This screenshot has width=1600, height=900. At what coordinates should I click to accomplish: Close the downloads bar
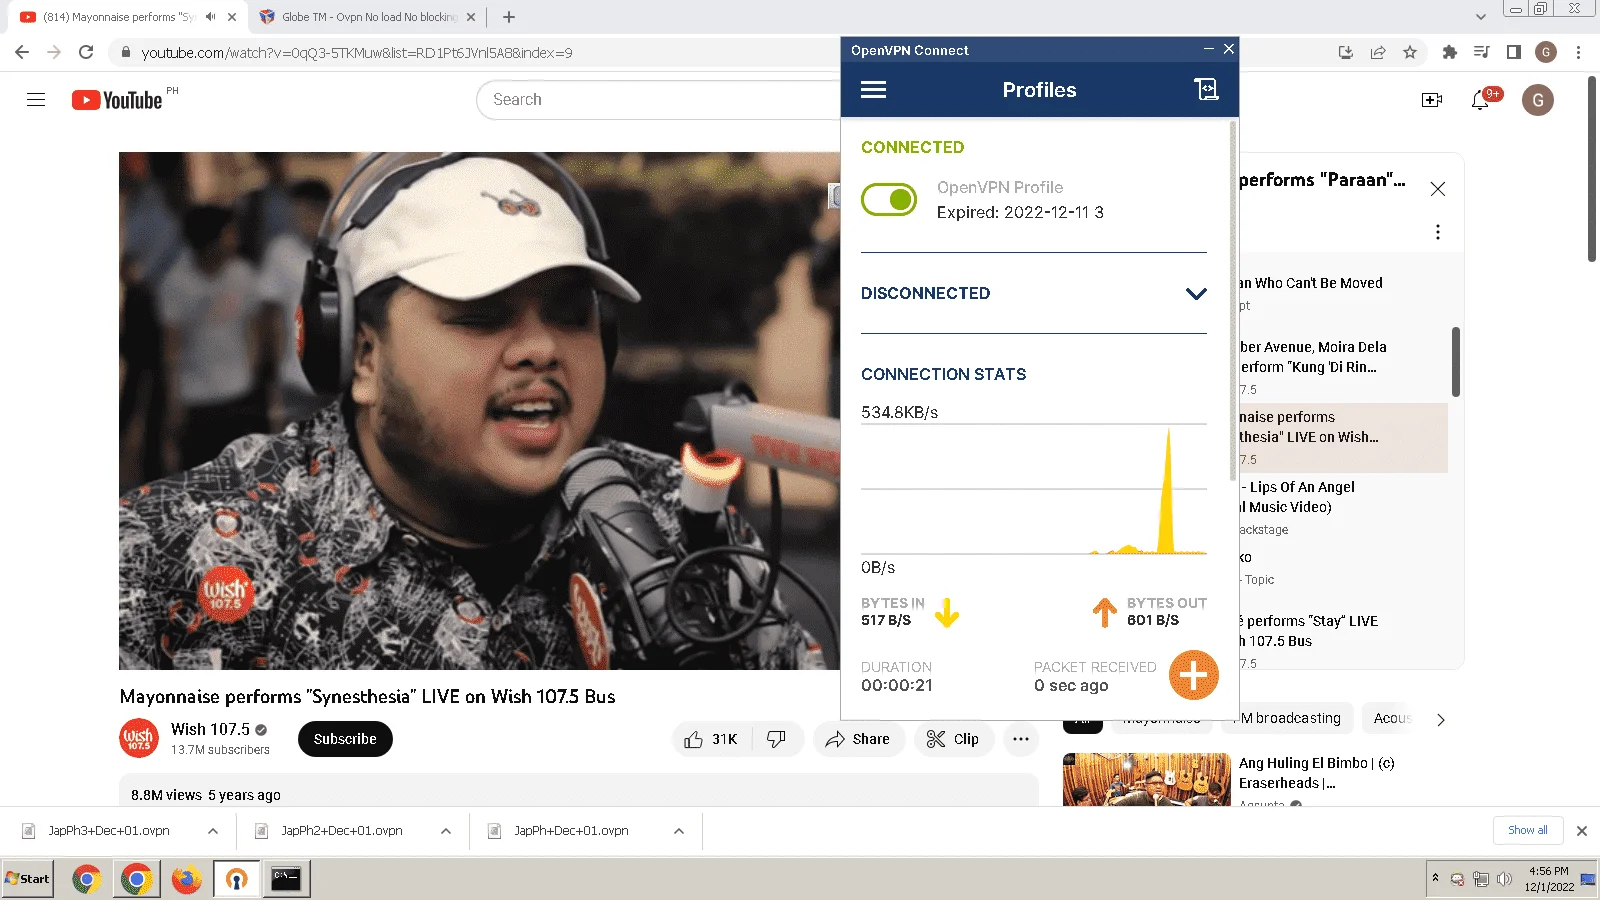1582,831
